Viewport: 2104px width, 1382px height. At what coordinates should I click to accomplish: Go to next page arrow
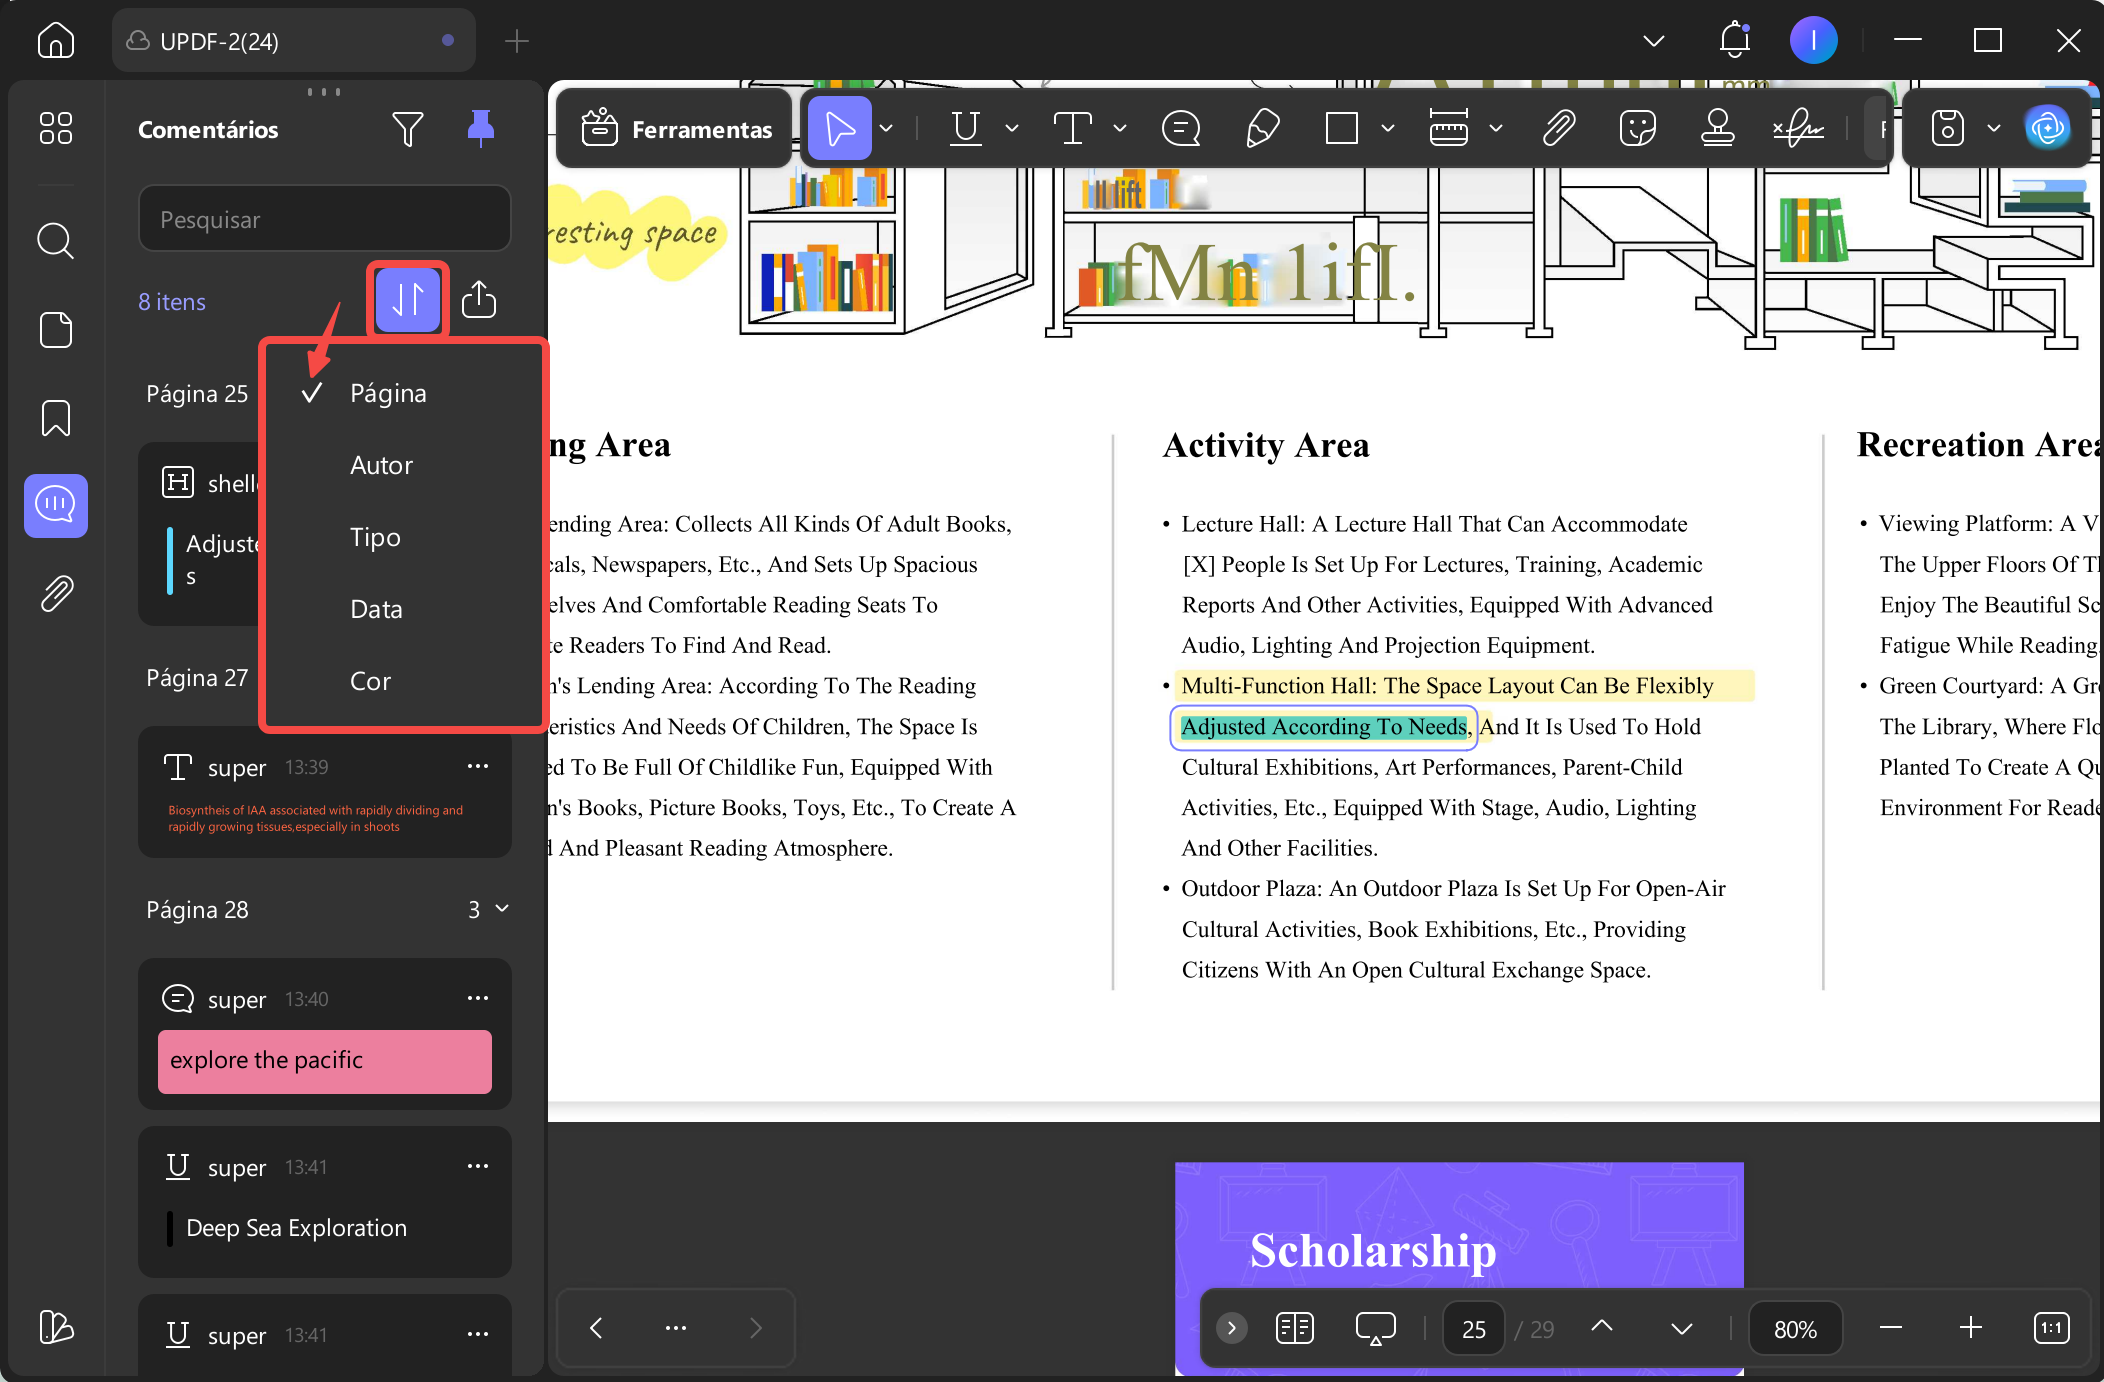pyautogui.click(x=1682, y=1328)
